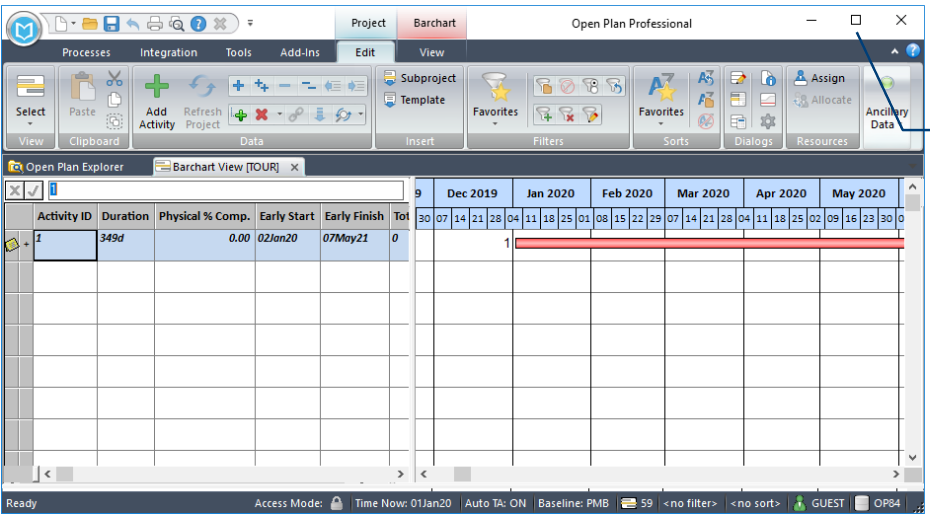Open dropdown arrow beside red delete X
This screenshot has width=930, height=520.
click(x=279, y=114)
